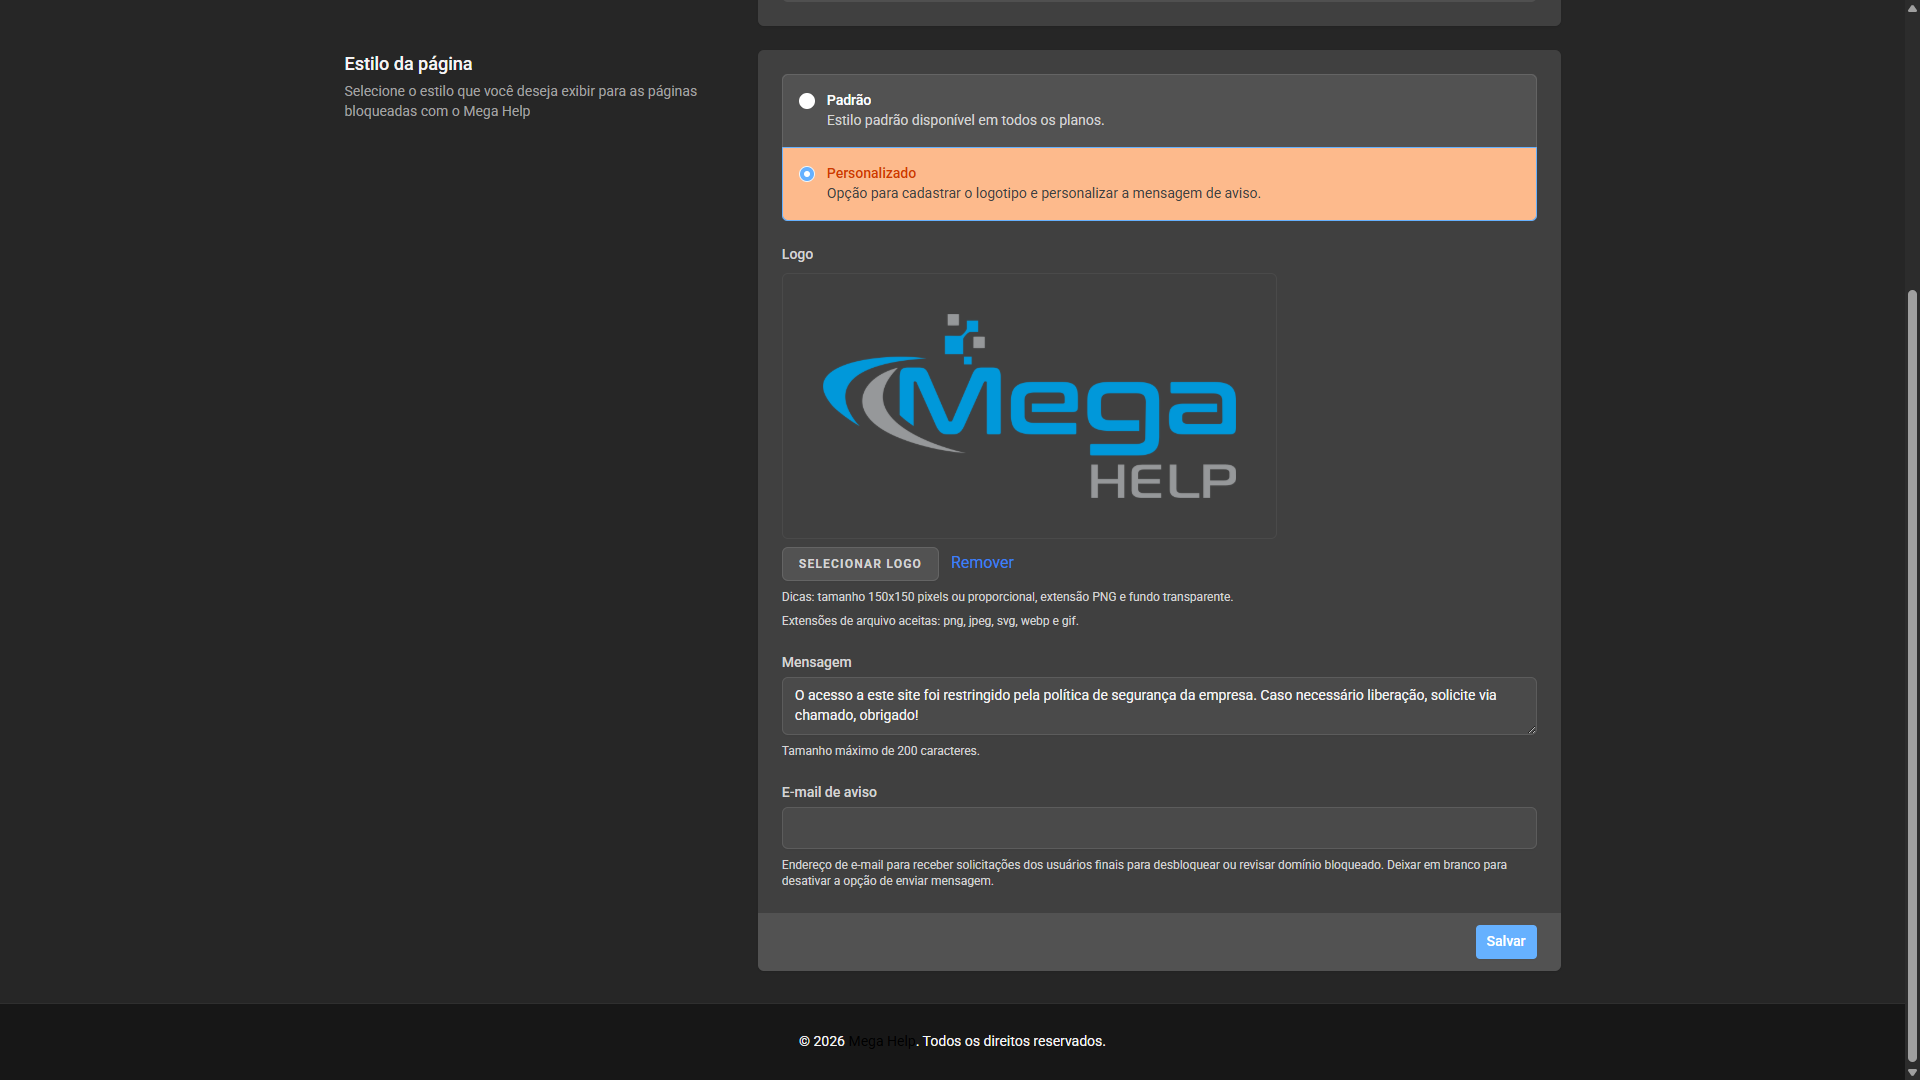Image resolution: width=1920 pixels, height=1080 pixels.
Task: Open the Mega Help link in footer
Action: [x=882, y=1042]
